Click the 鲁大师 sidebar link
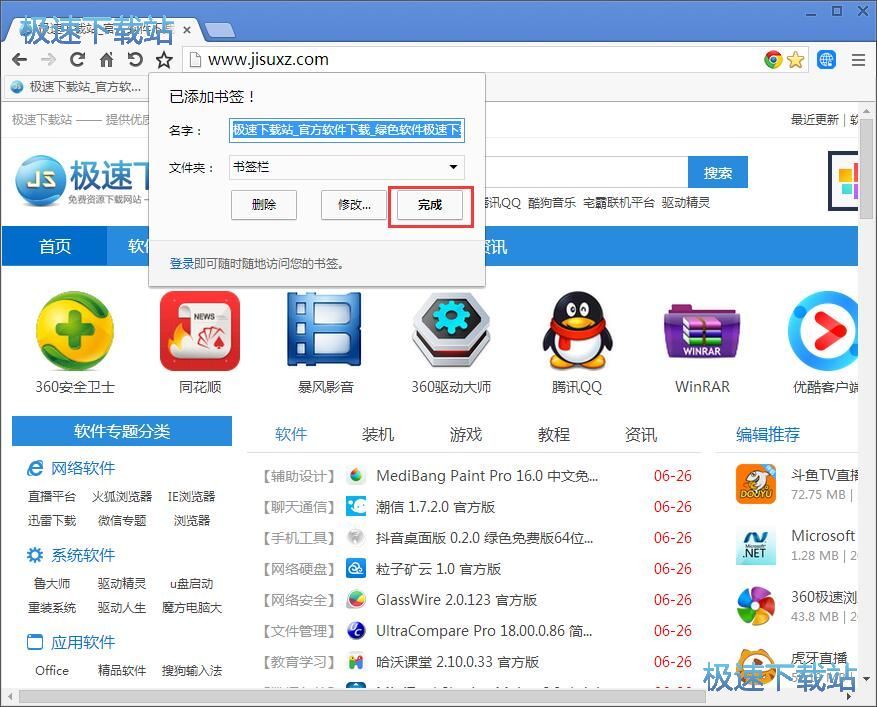Viewport: 877px width, 707px height. [52, 584]
